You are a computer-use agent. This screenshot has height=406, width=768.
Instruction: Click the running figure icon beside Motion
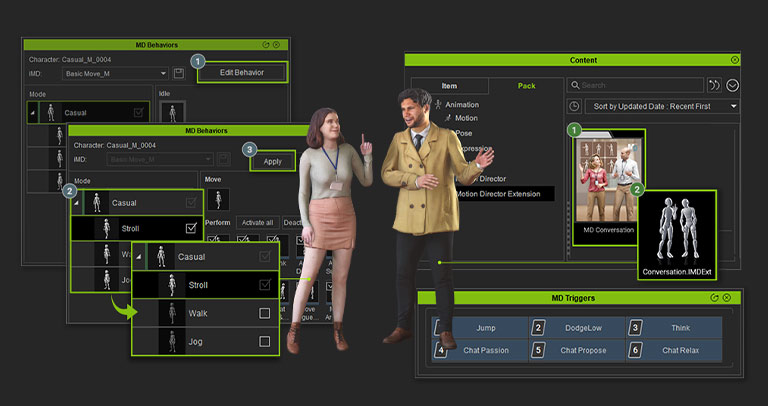[448, 118]
